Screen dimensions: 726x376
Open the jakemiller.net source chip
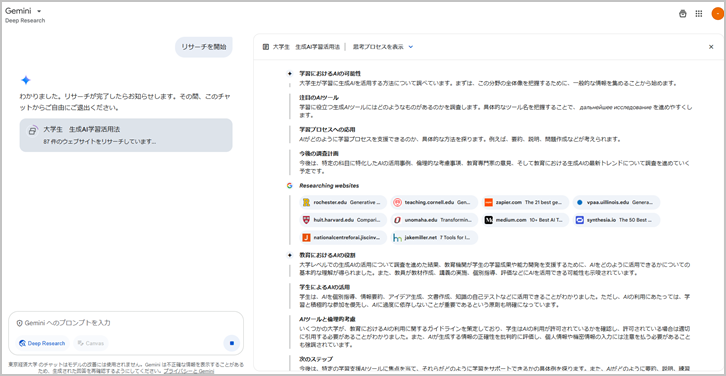(x=434, y=238)
